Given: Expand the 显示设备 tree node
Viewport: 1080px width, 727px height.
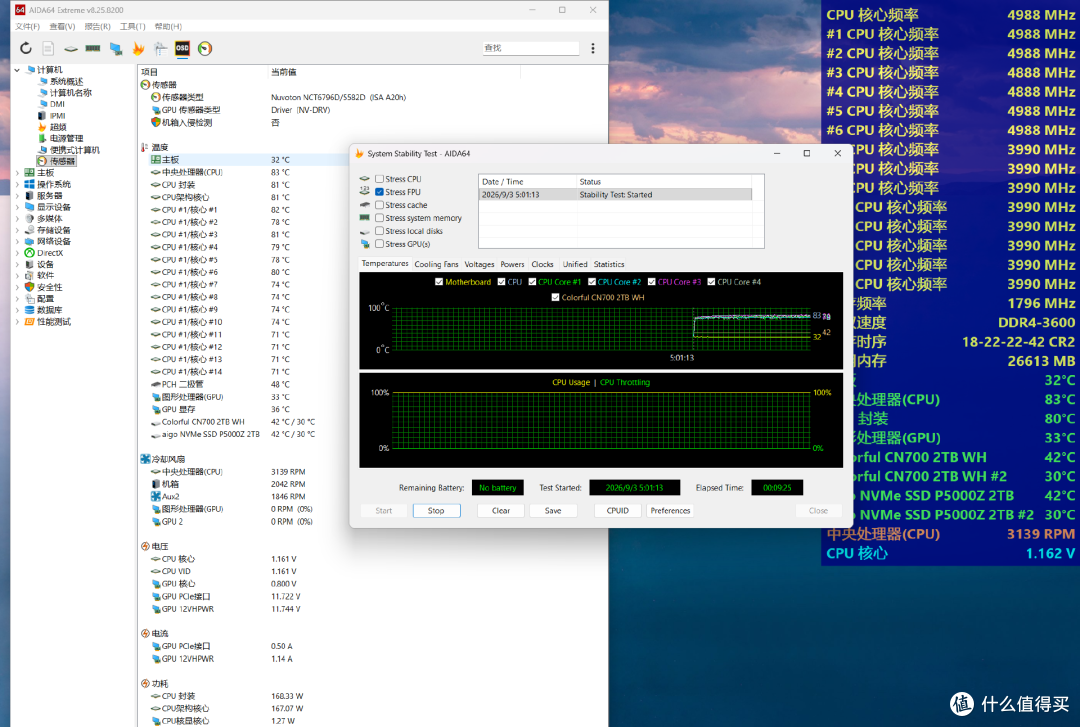Looking at the screenshot, I should point(17,207).
